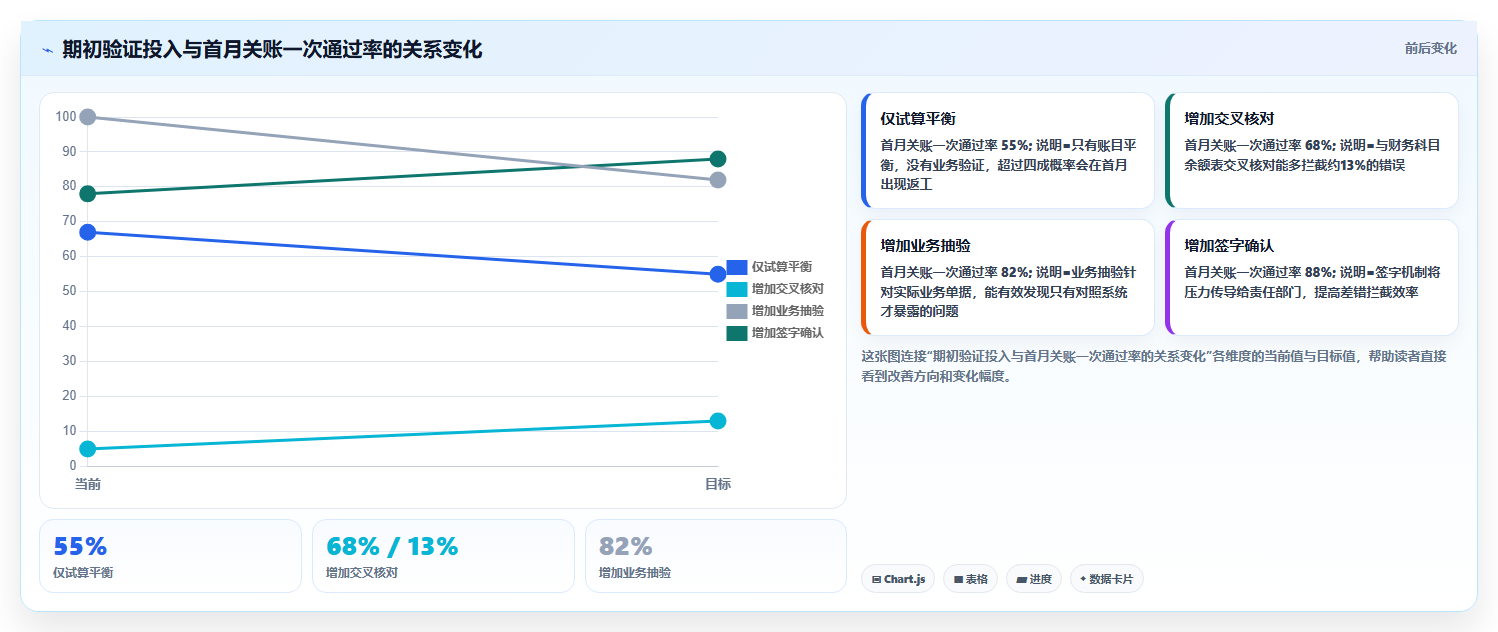Click the 55% stat value
Image resolution: width=1498 pixels, height=632 pixels.
pyautogui.click(x=80, y=547)
